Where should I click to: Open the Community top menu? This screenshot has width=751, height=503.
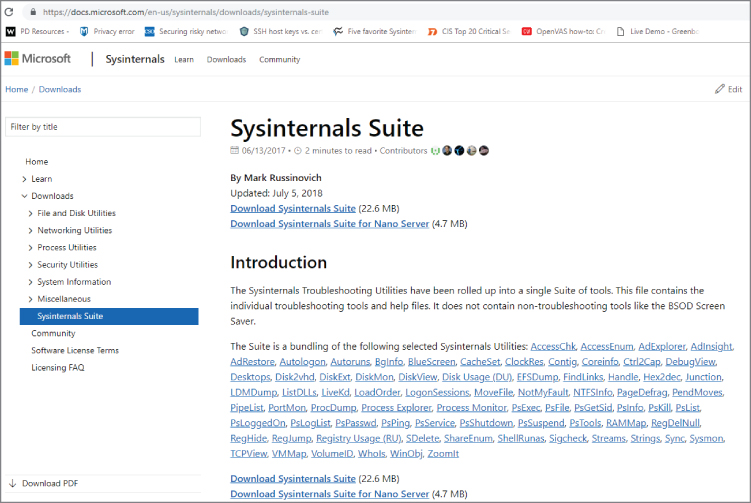click(x=280, y=59)
